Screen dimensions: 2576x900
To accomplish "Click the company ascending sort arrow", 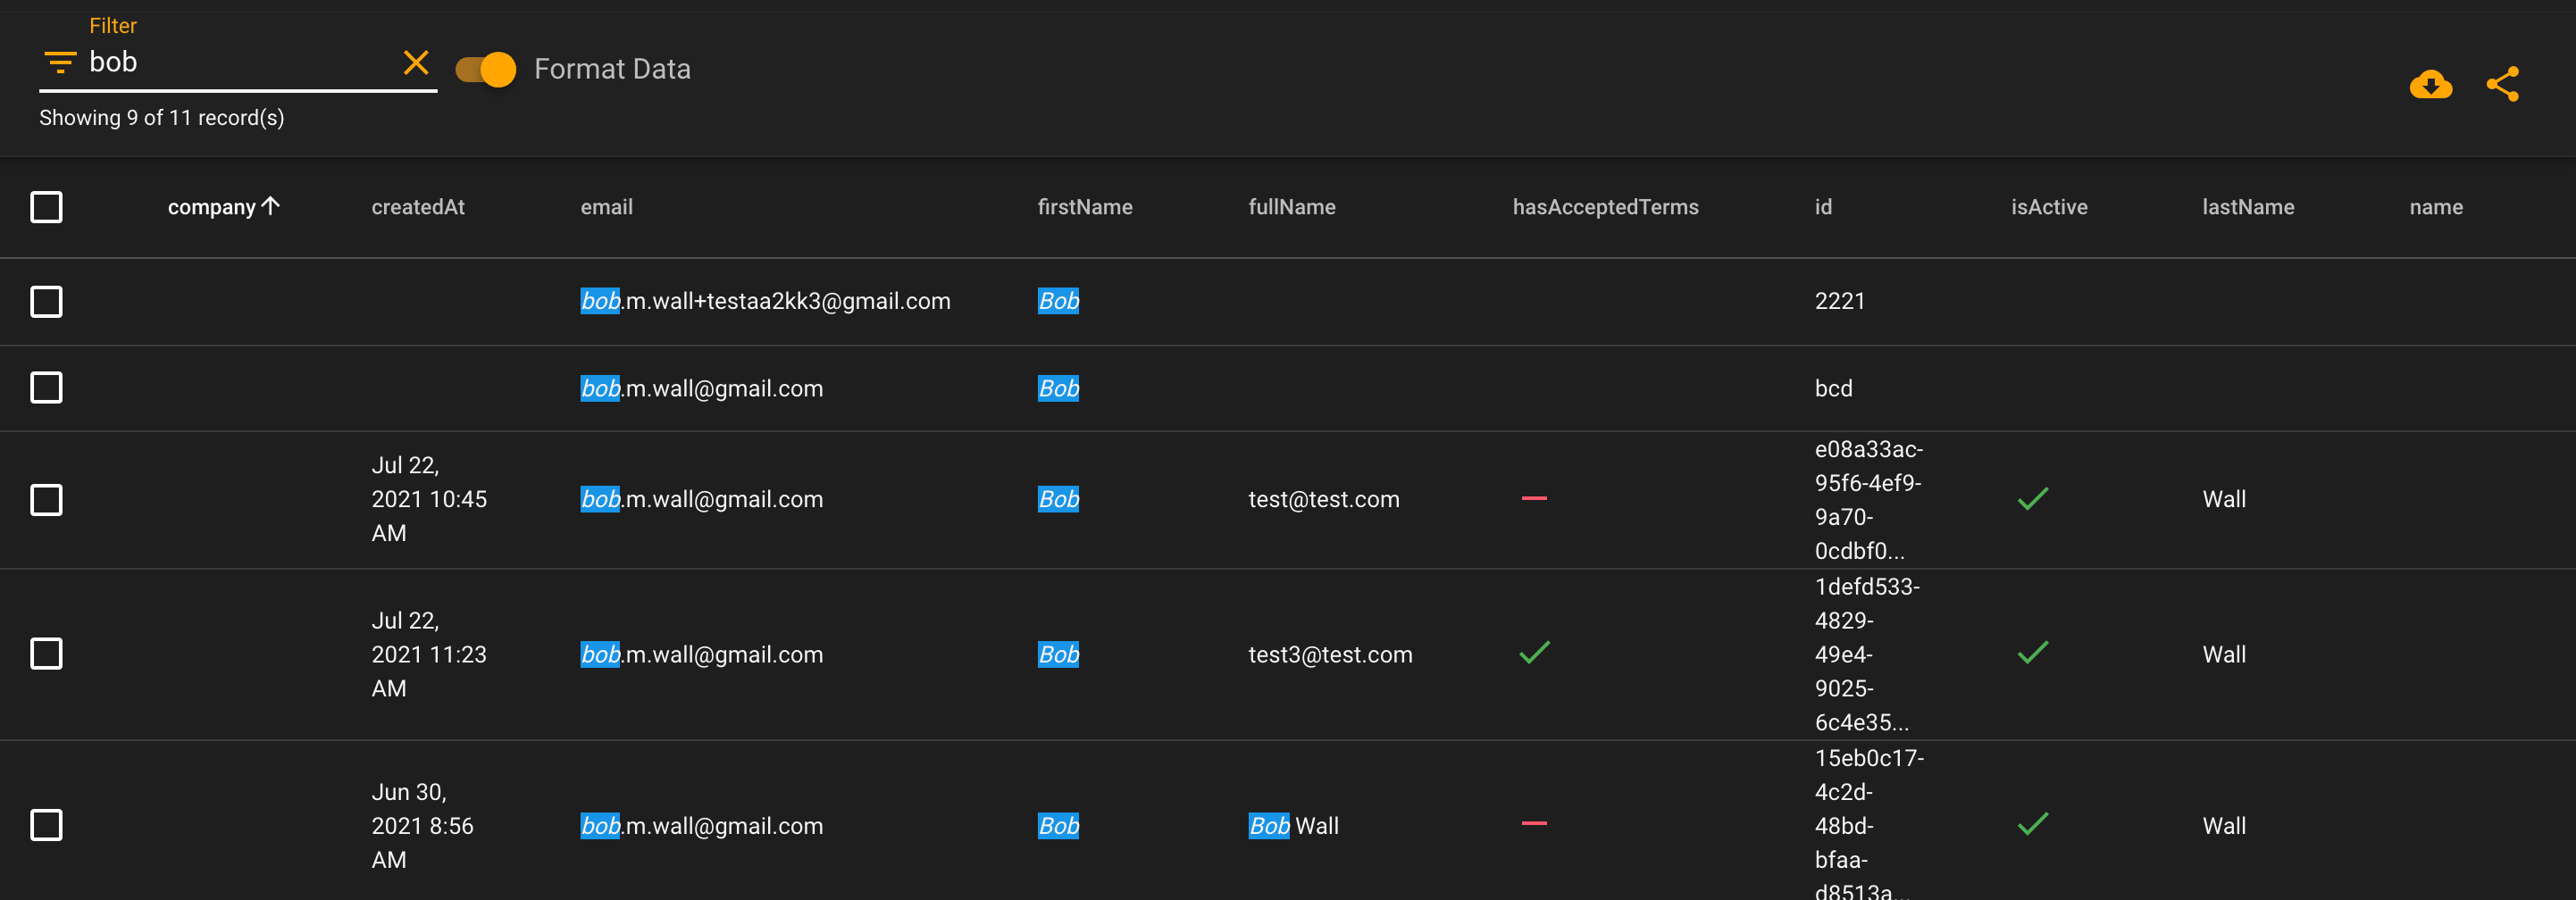I will tap(271, 206).
